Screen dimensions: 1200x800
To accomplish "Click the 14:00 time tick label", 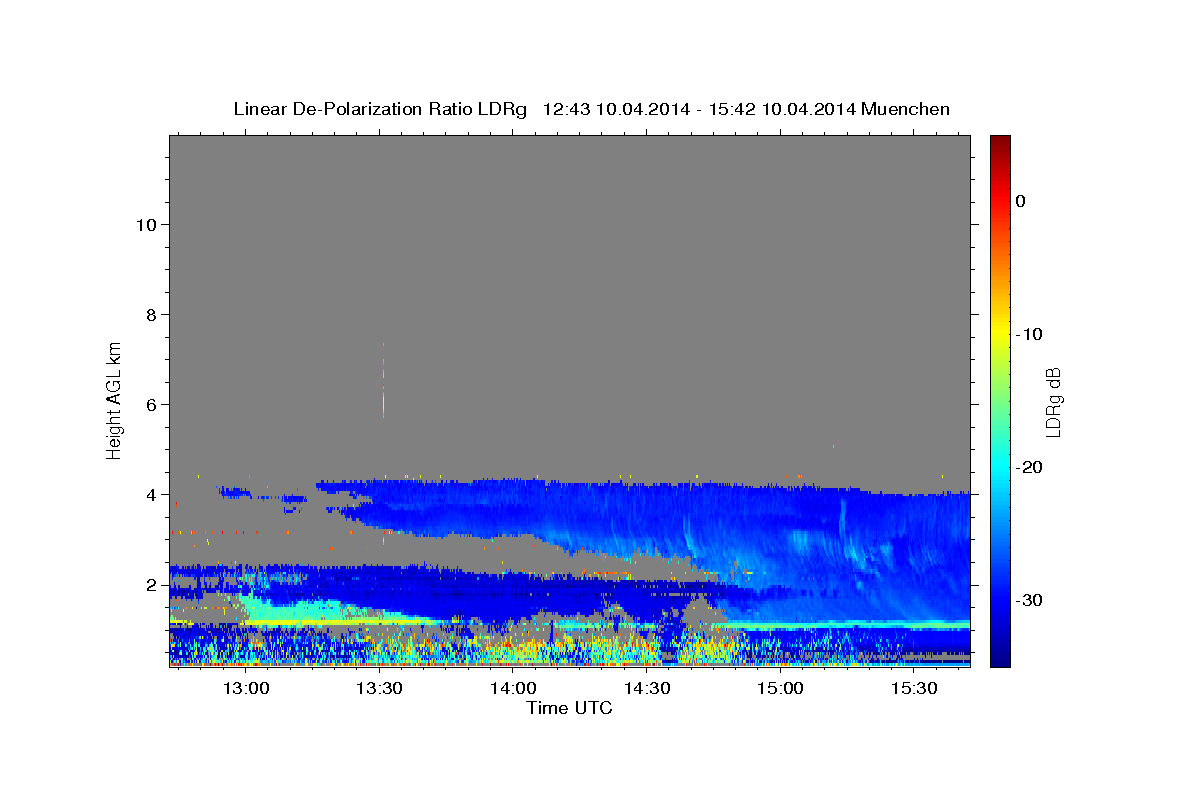I will (x=513, y=689).
